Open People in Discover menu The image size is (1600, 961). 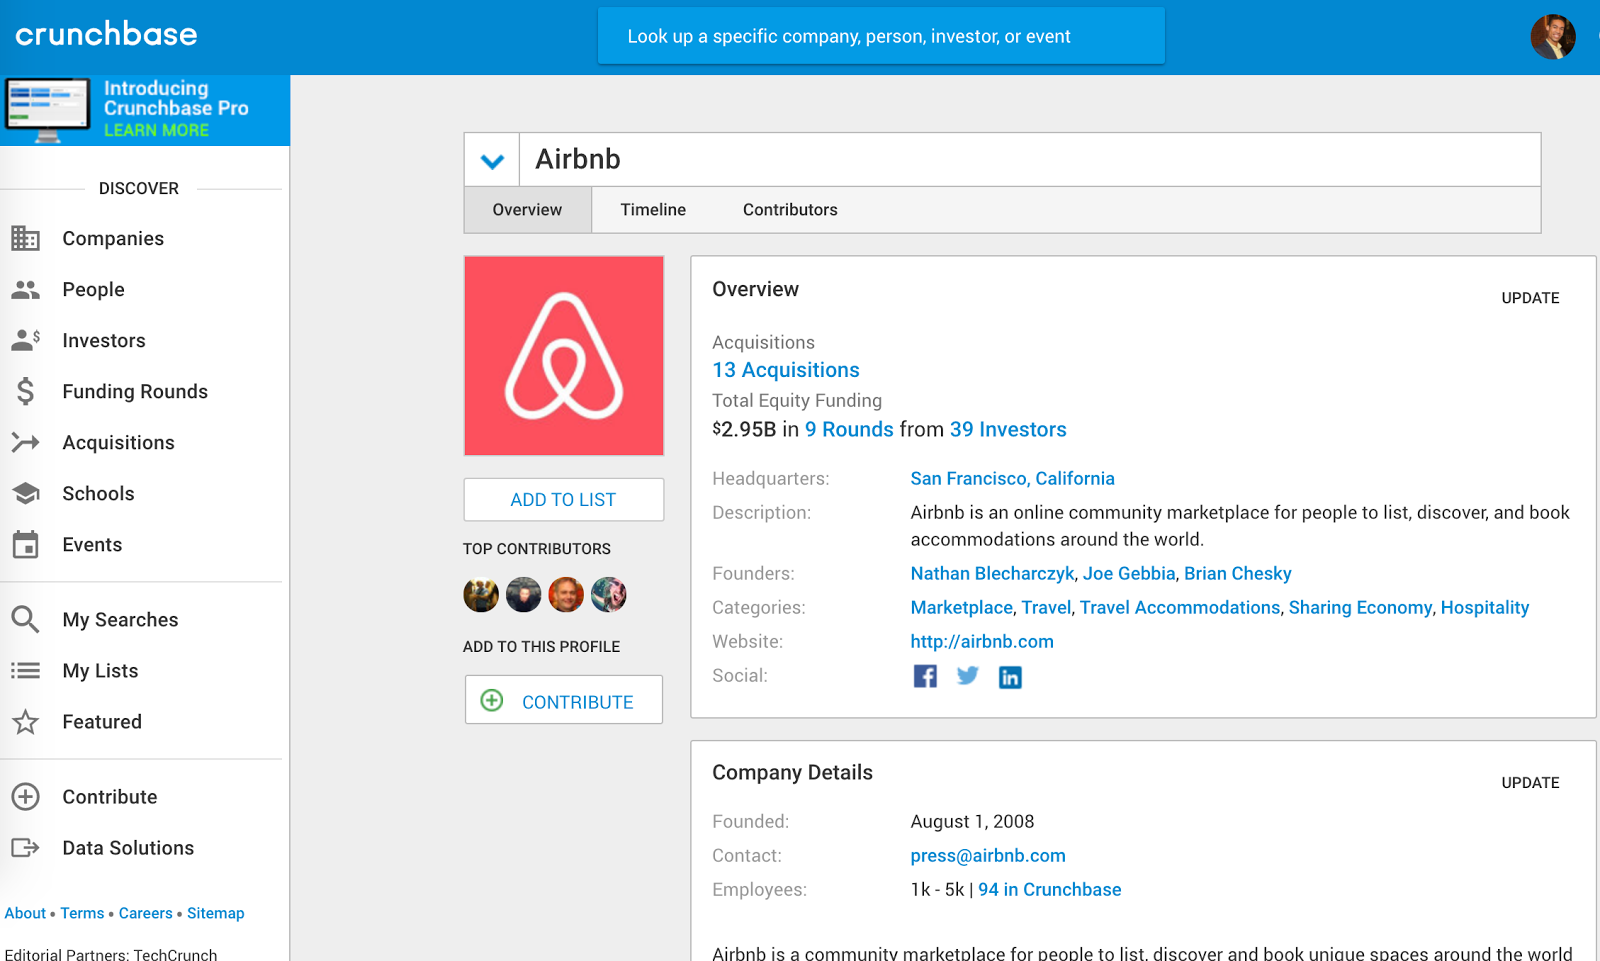pos(94,289)
